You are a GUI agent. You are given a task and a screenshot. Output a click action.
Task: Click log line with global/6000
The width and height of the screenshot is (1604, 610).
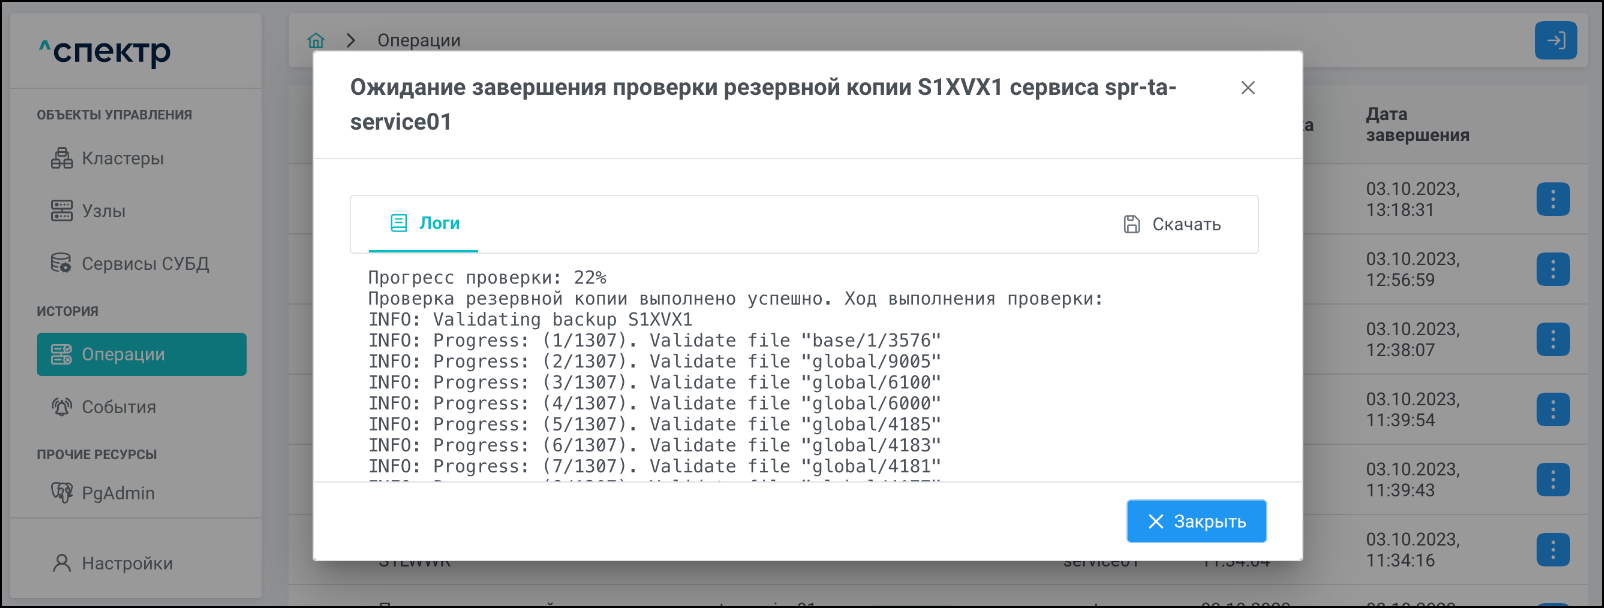(x=655, y=403)
